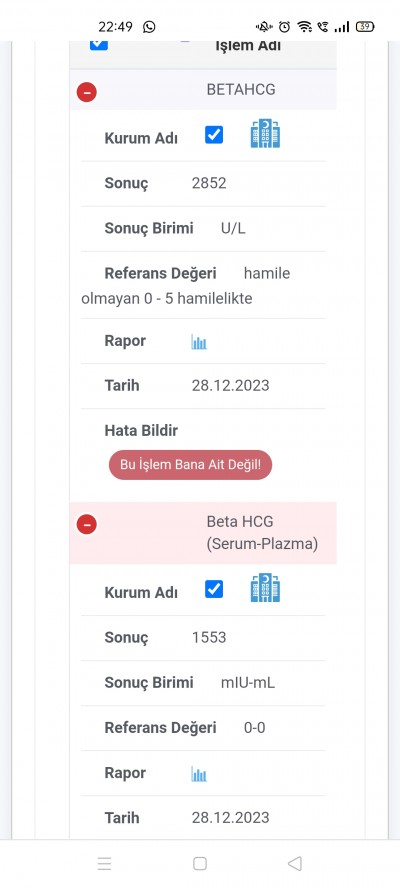Screen dimensions: 400x888
Task: Collapse the Beta HCG (Serum-Plazma) row
Action: tap(87, 524)
